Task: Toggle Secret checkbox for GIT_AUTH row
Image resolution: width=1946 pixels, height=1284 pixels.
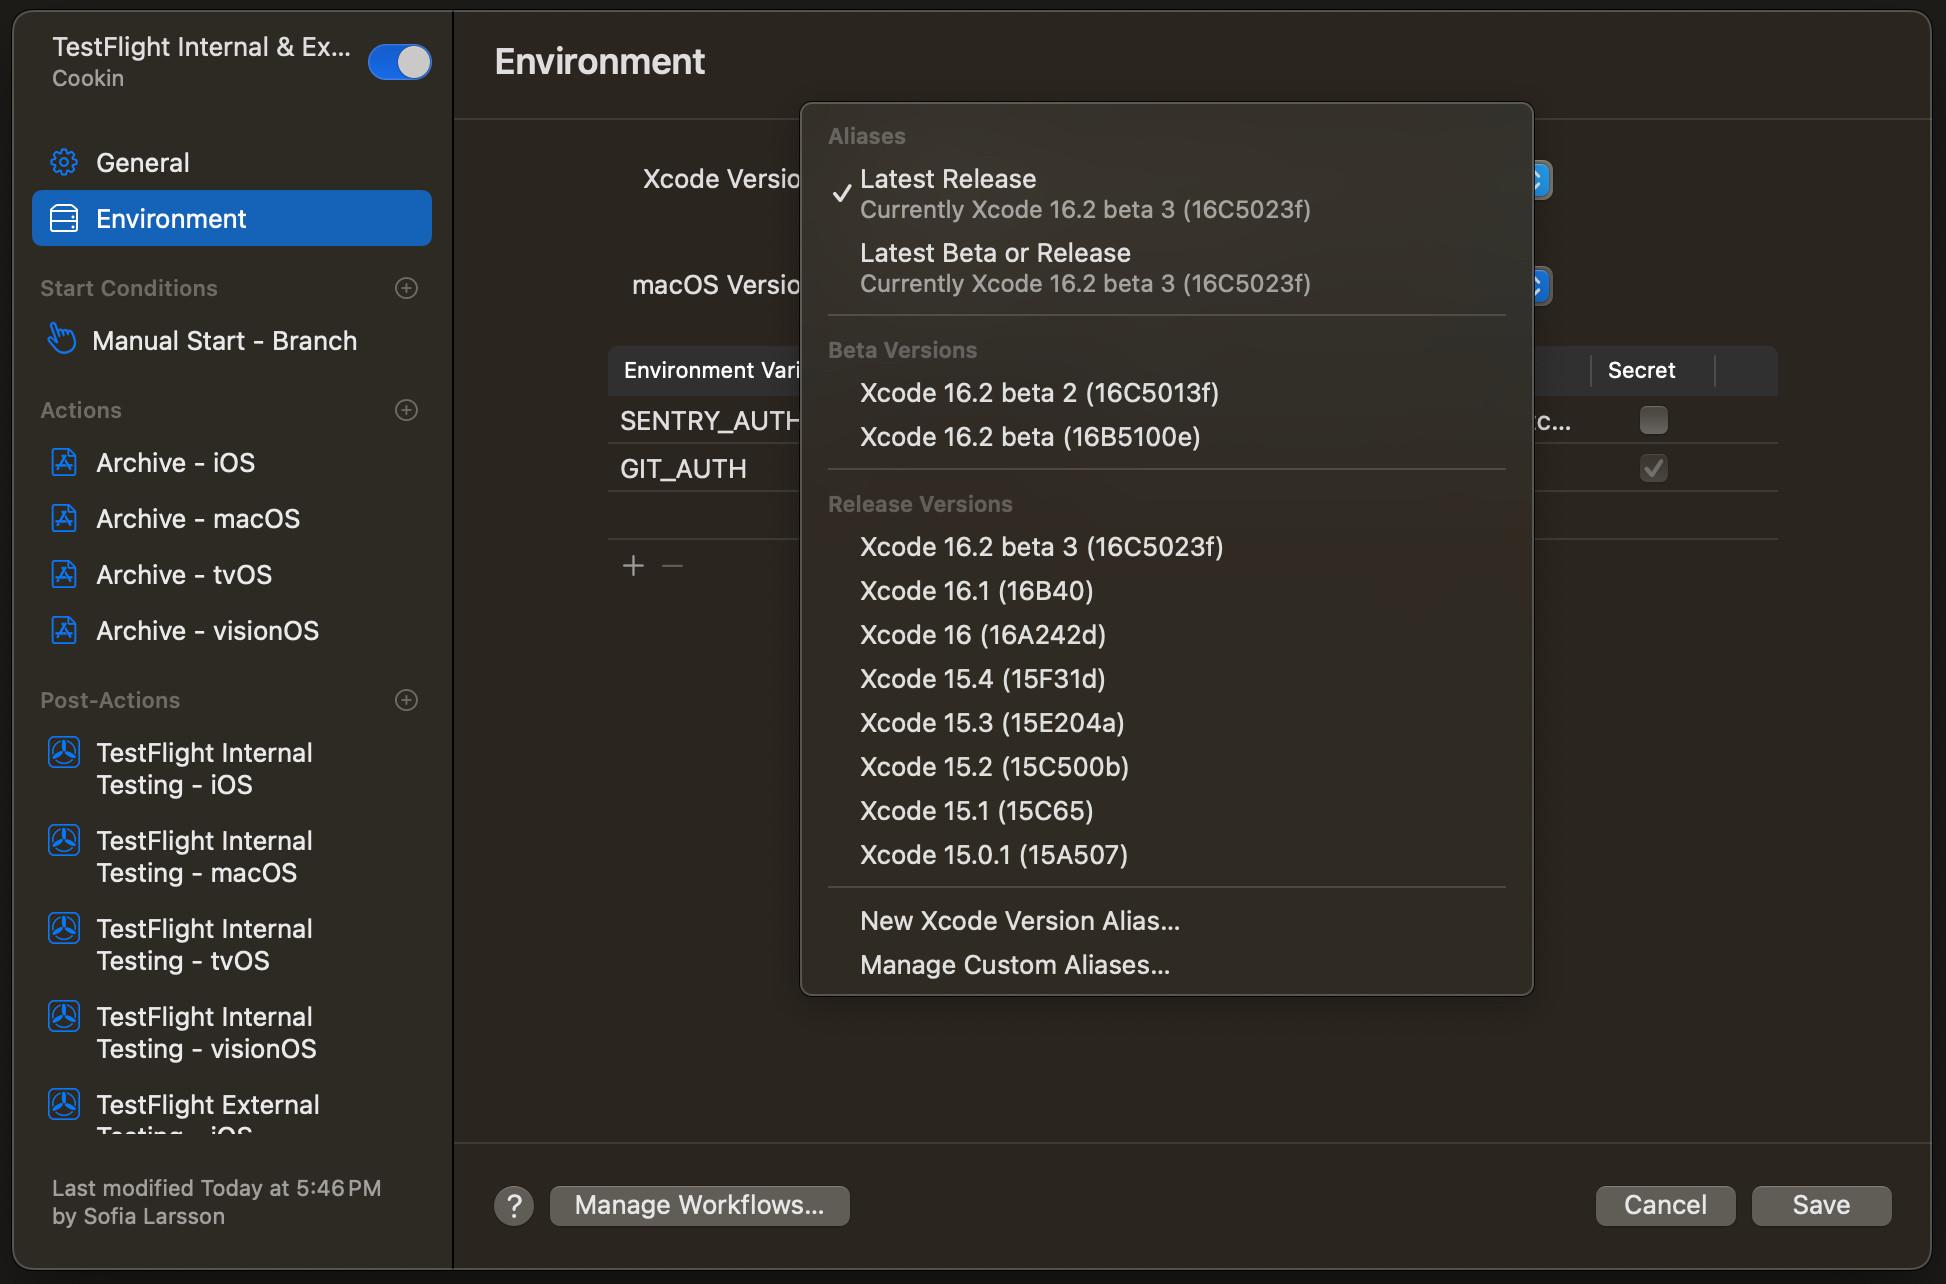Action: coord(1654,468)
